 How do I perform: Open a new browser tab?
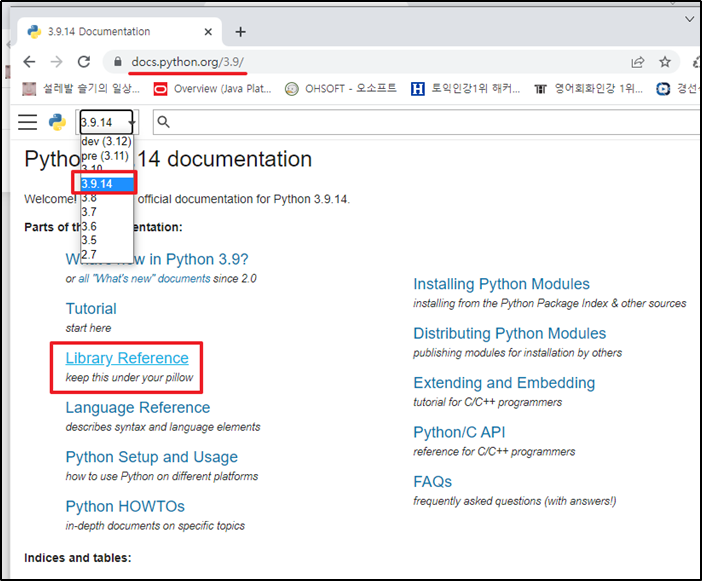(x=240, y=32)
